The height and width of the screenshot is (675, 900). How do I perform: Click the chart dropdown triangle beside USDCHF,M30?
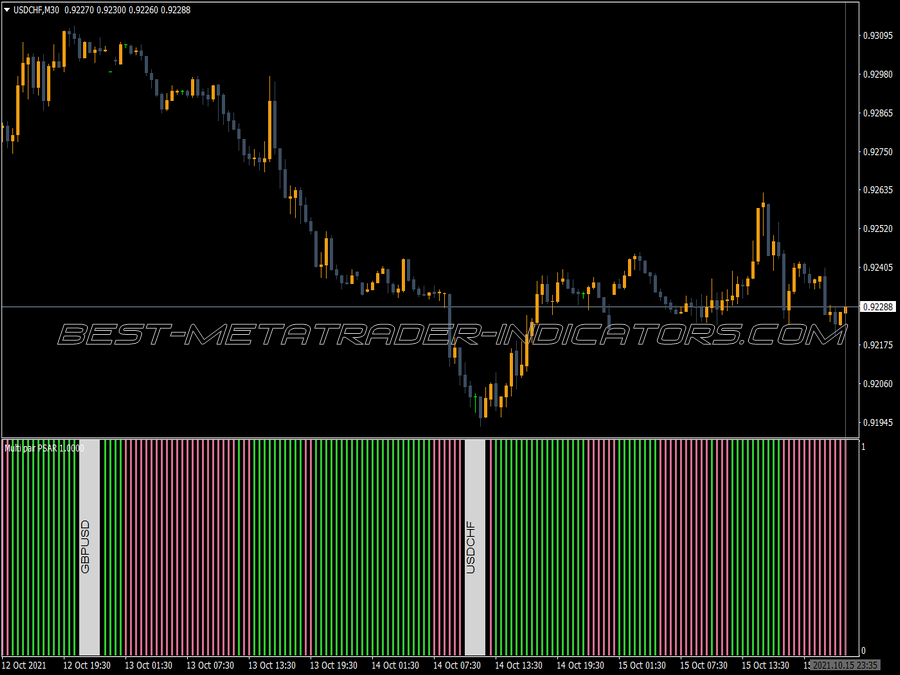pyautogui.click(x=7, y=10)
